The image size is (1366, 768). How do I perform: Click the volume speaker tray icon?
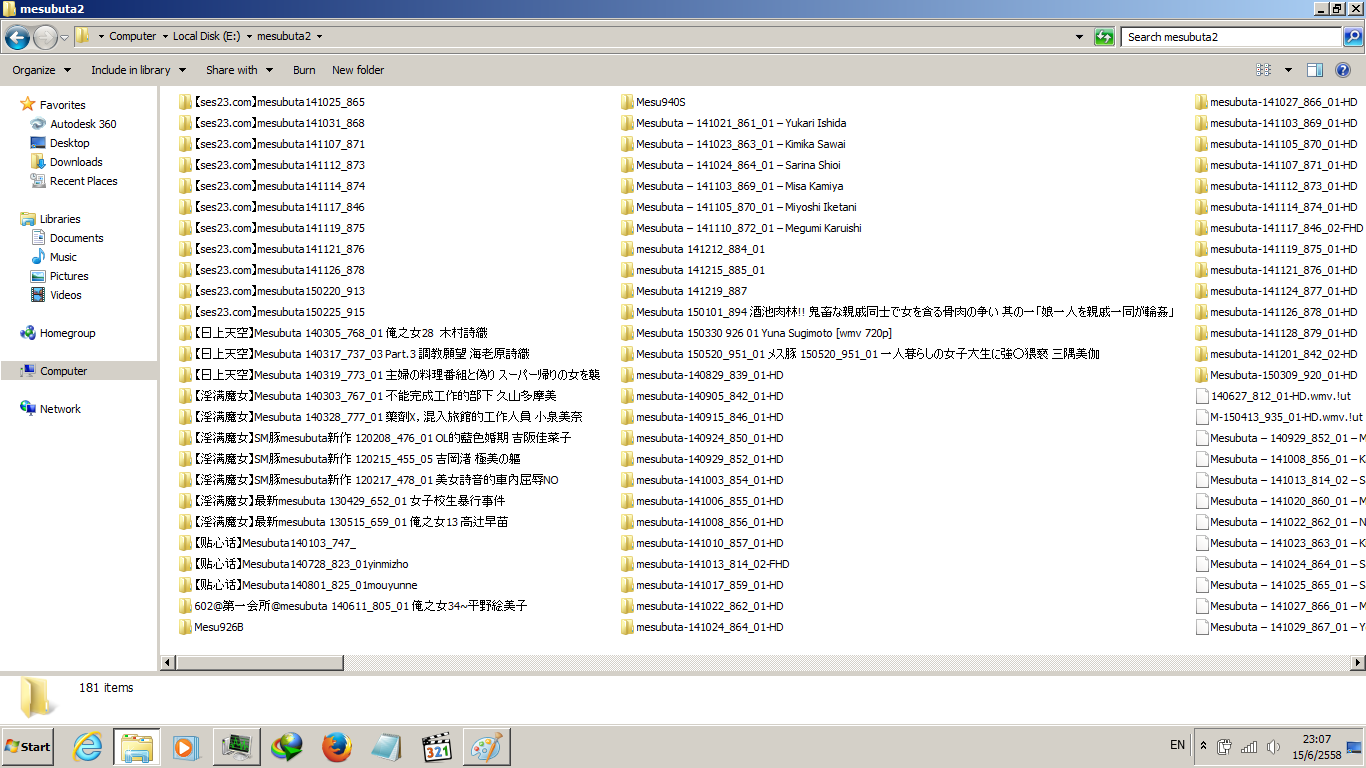pos(1273,746)
